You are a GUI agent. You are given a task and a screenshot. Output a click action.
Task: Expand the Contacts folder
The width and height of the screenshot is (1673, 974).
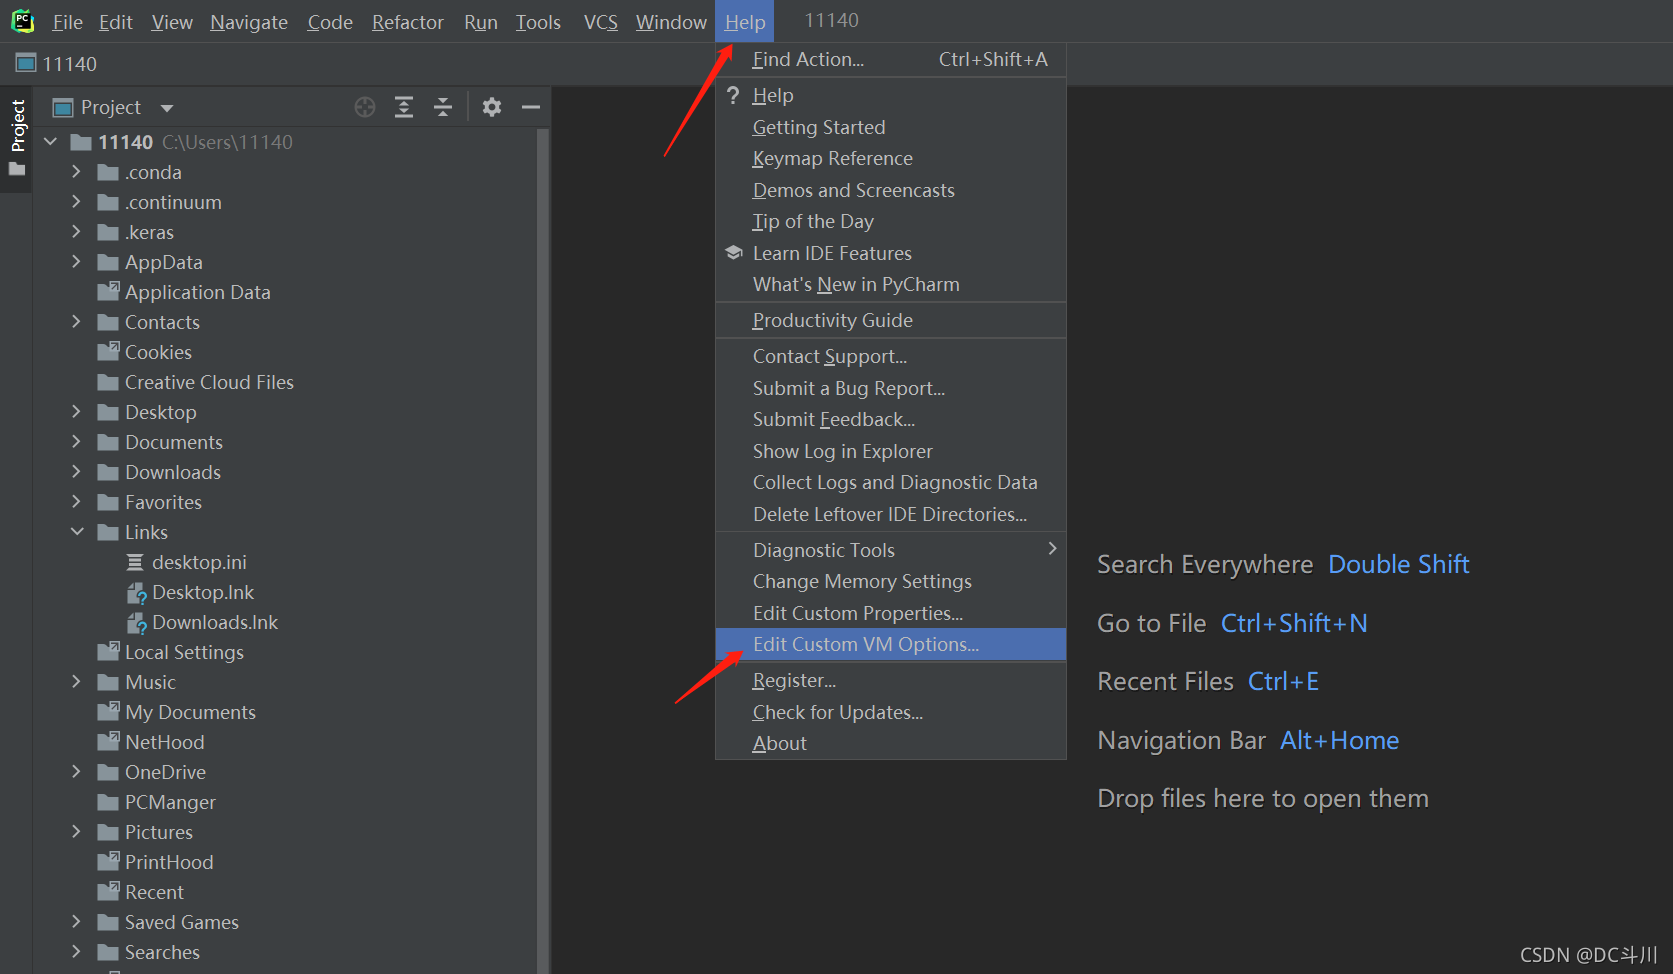click(77, 322)
